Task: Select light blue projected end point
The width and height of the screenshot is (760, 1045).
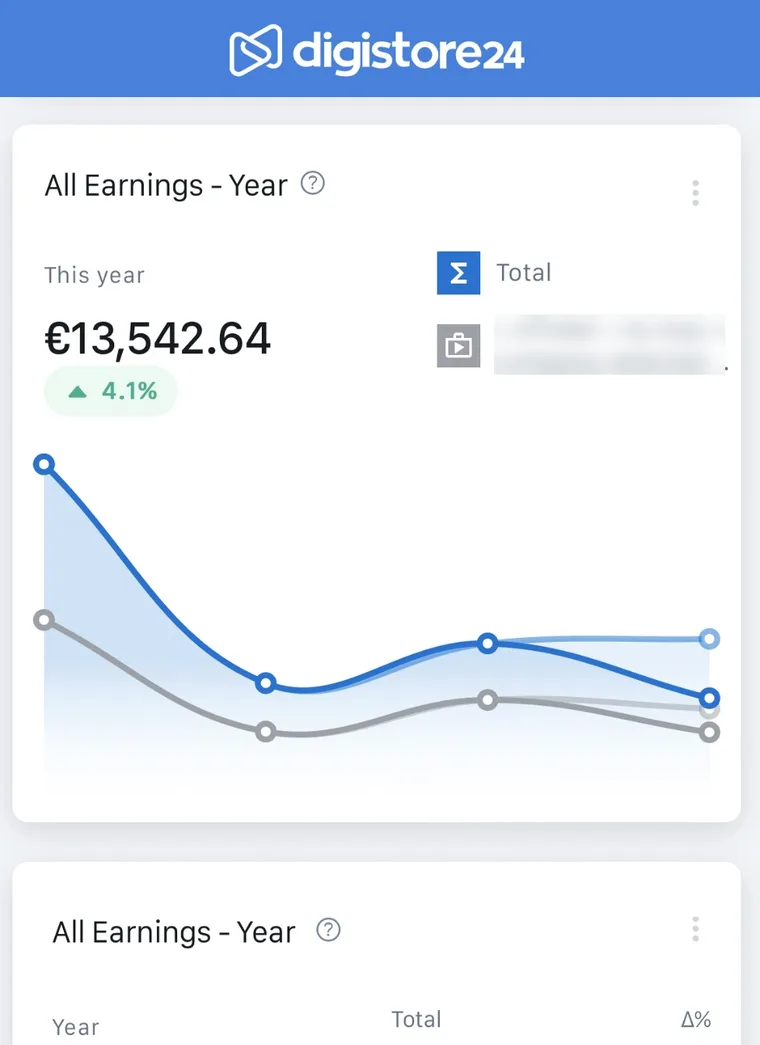Action: point(710,639)
